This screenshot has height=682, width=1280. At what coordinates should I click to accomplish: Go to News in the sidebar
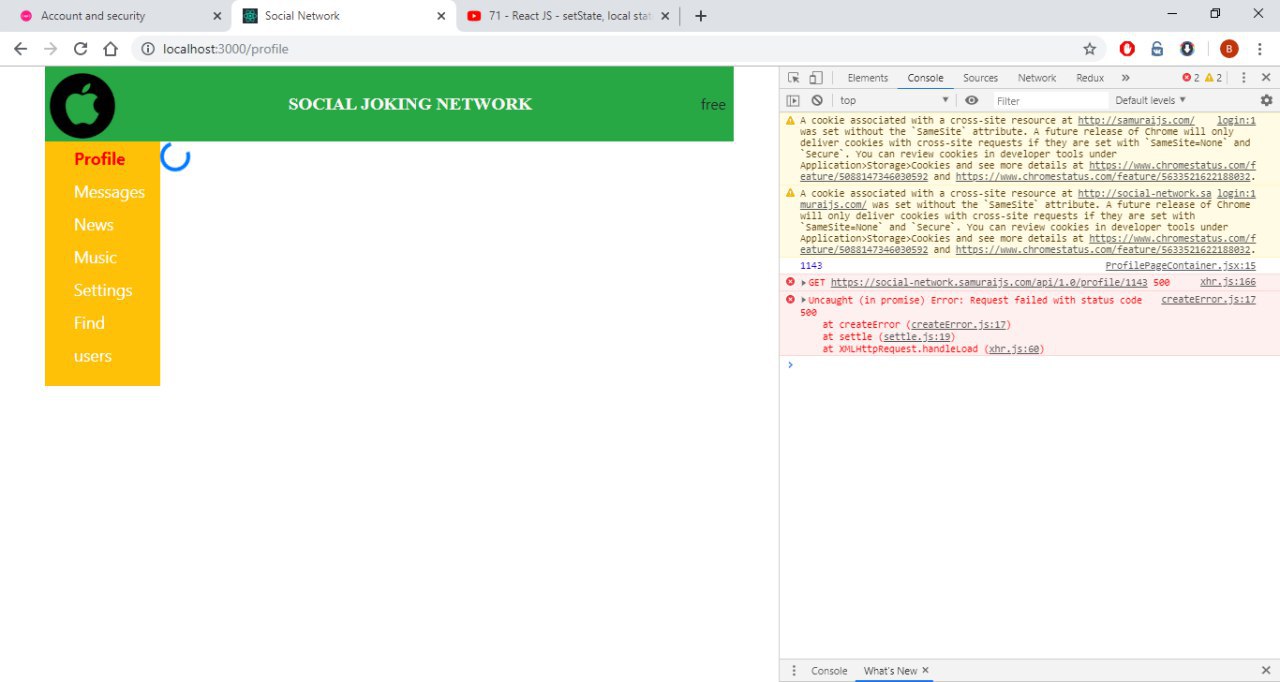click(93, 225)
